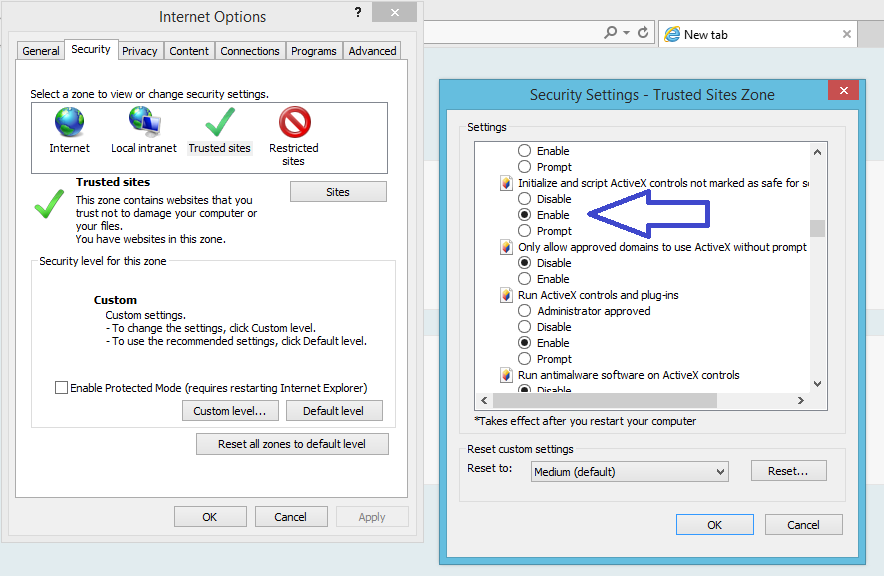The image size is (884, 576).
Task: Click the settings list scroll up arrow
Action: point(817,152)
